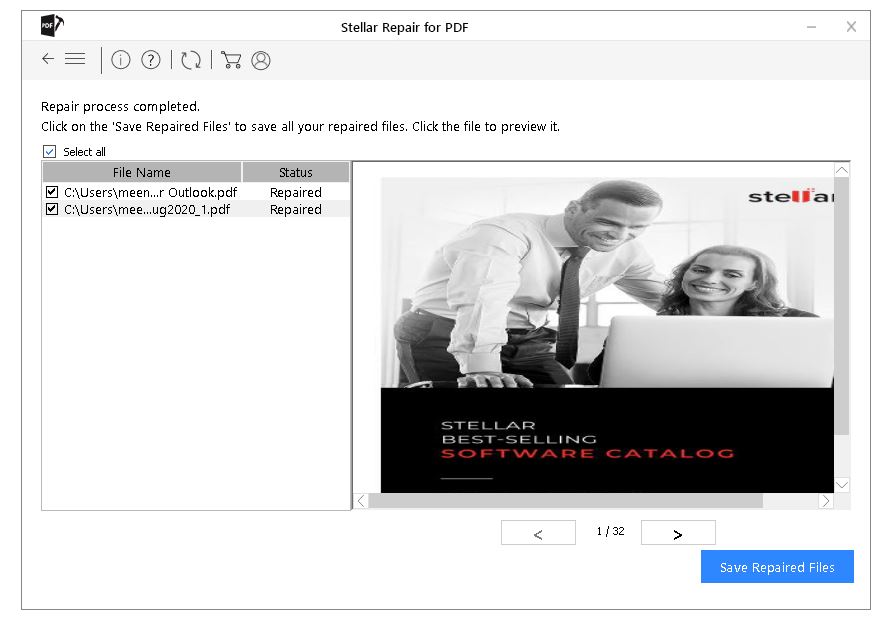
Task: Click preview horizontal scrollbar left arrow
Action: (361, 501)
